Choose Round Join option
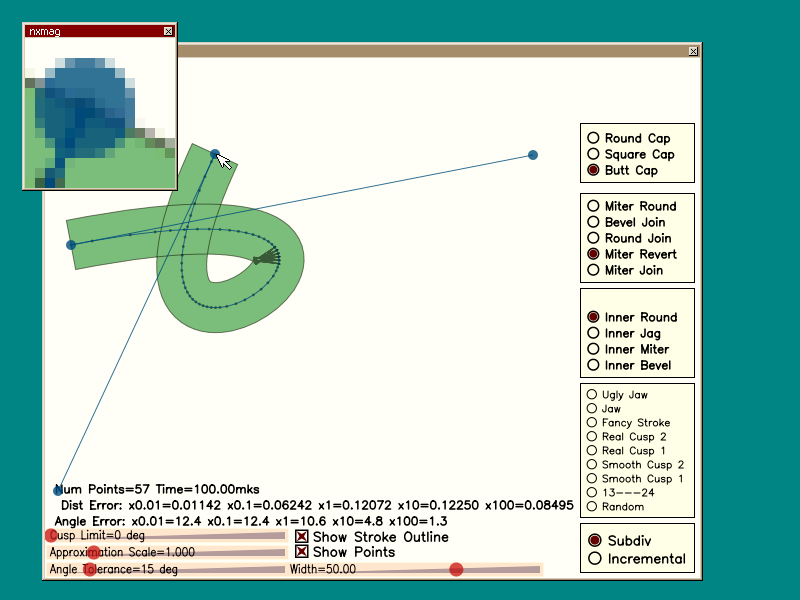The image size is (800, 600). (x=629, y=238)
